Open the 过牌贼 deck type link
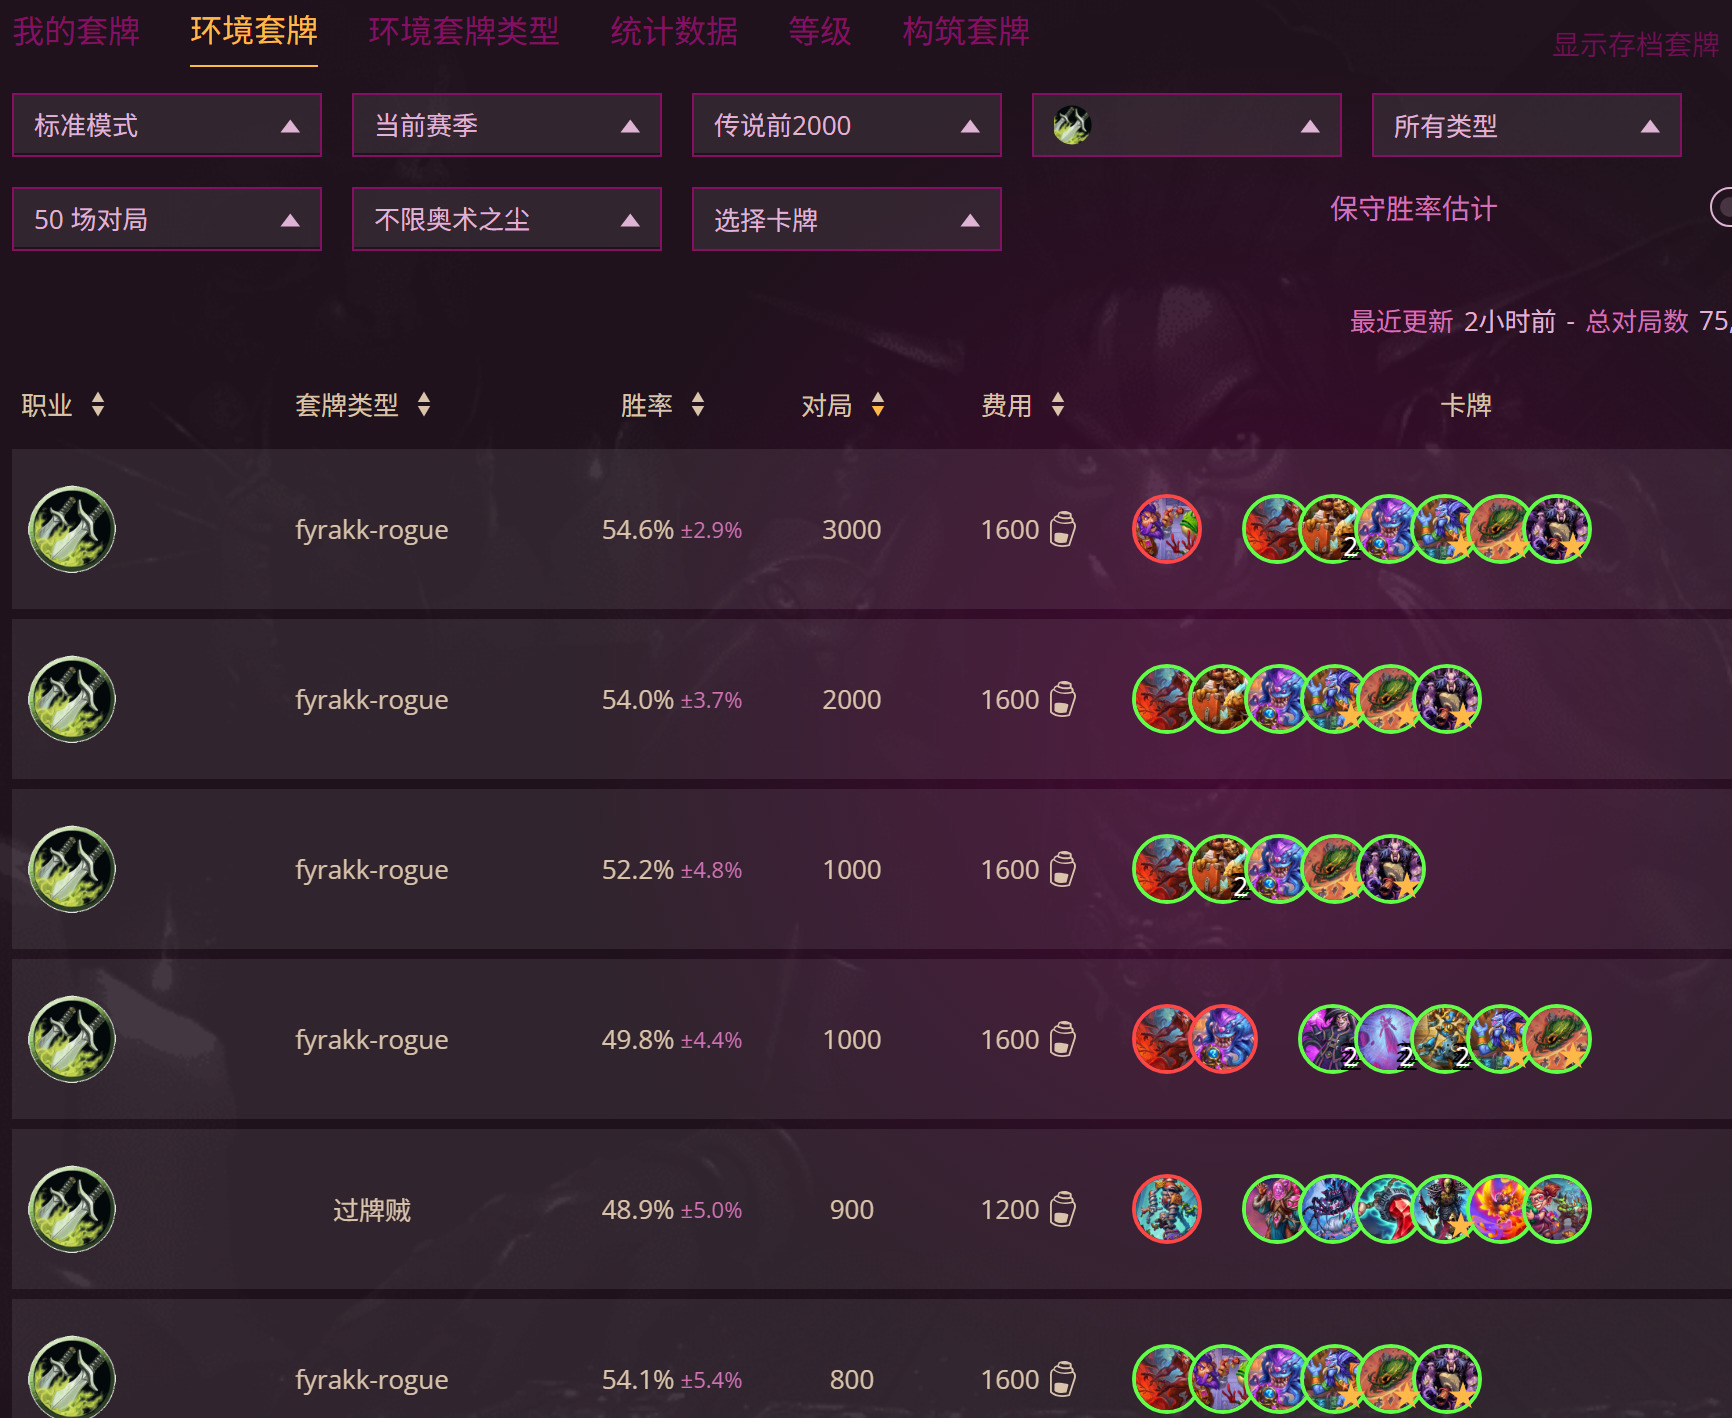The image size is (1732, 1418). click(371, 1210)
